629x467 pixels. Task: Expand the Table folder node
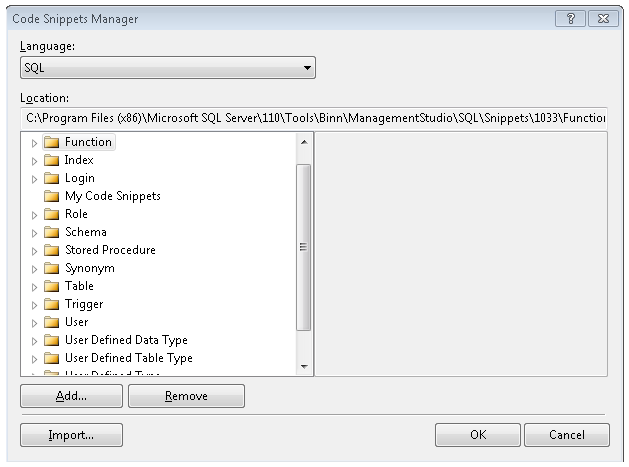pos(34,286)
